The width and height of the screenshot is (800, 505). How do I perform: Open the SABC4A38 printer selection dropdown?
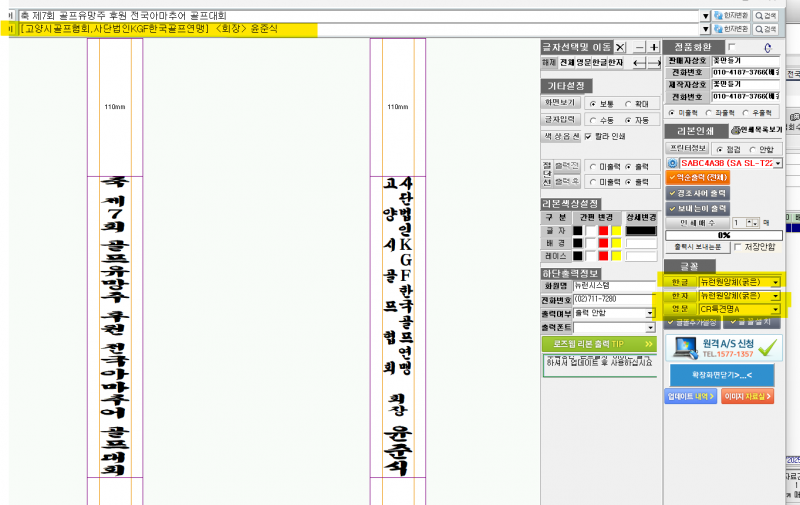pyautogui.click(x=777, y=163)
